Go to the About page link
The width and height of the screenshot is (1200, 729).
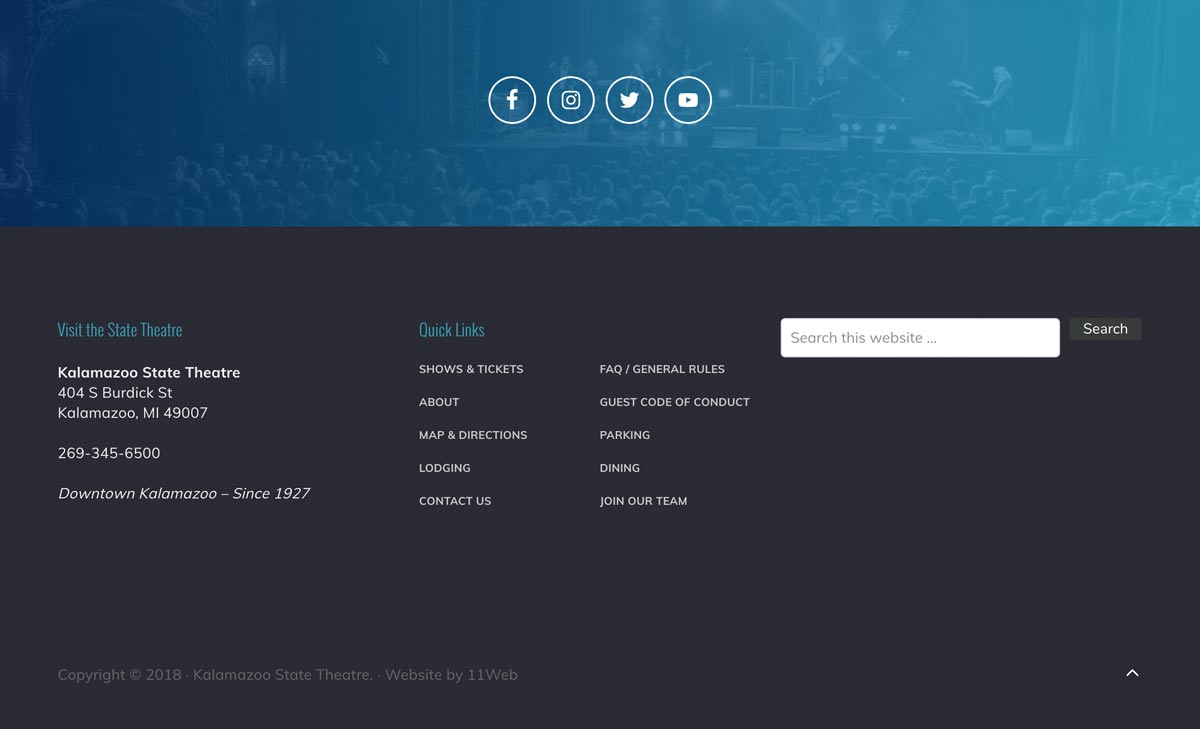coord(439,402)
